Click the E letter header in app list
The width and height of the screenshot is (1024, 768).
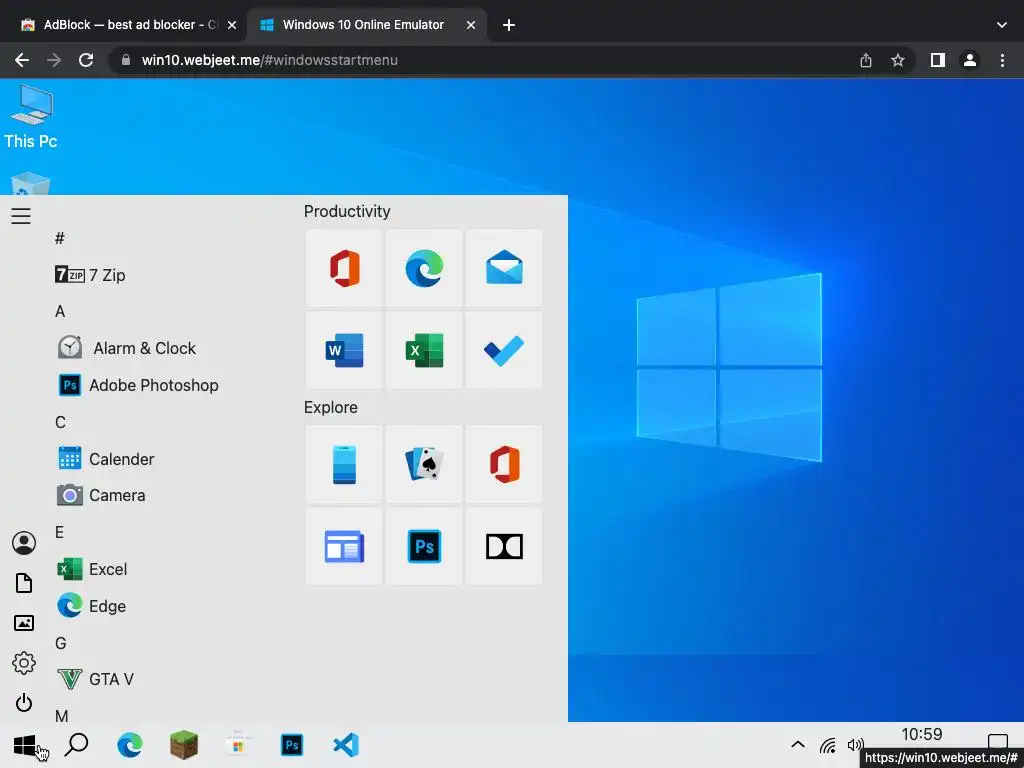click(59, 533)
